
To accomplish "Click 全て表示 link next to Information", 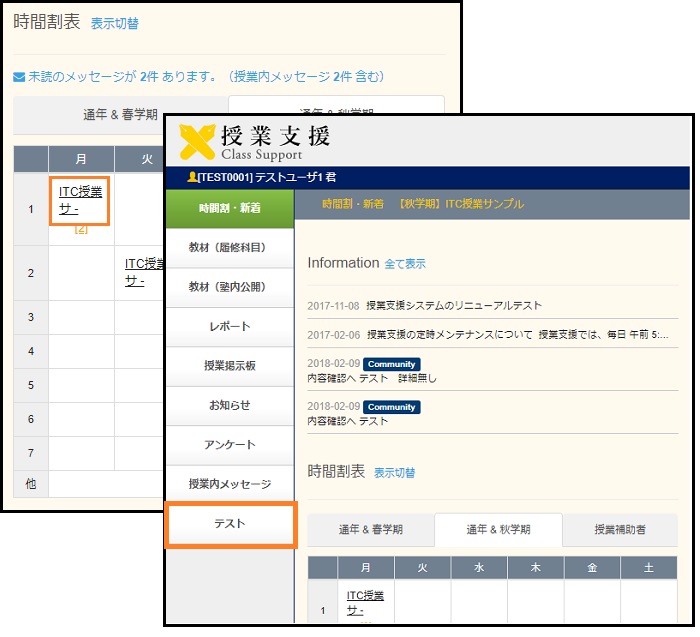I will pos(405,264).
